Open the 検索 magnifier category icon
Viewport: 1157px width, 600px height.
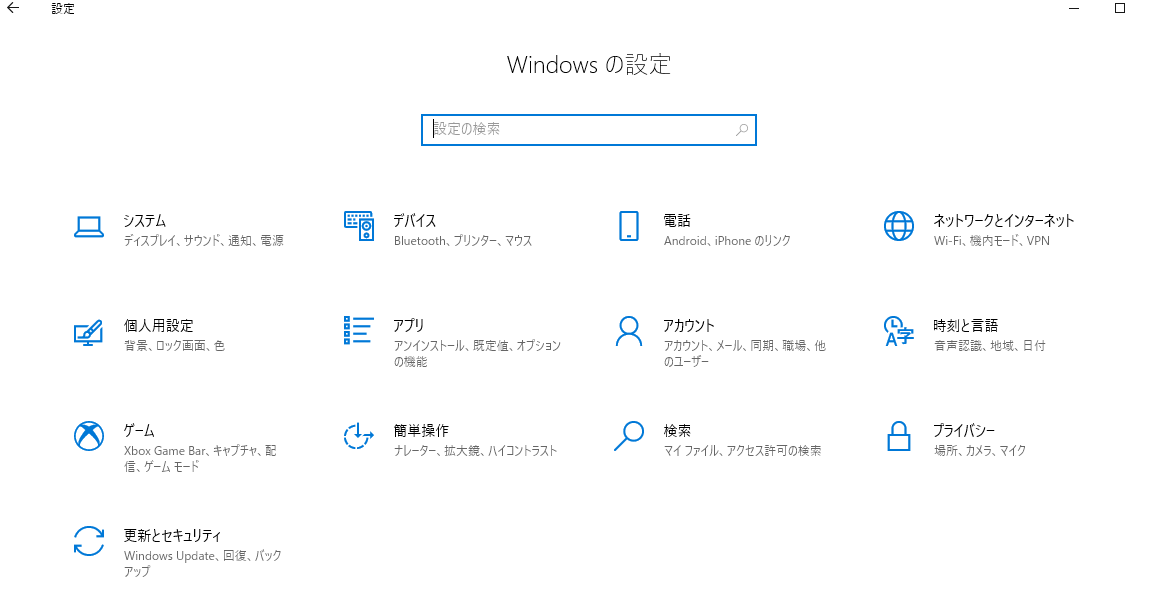coord(629,436)
